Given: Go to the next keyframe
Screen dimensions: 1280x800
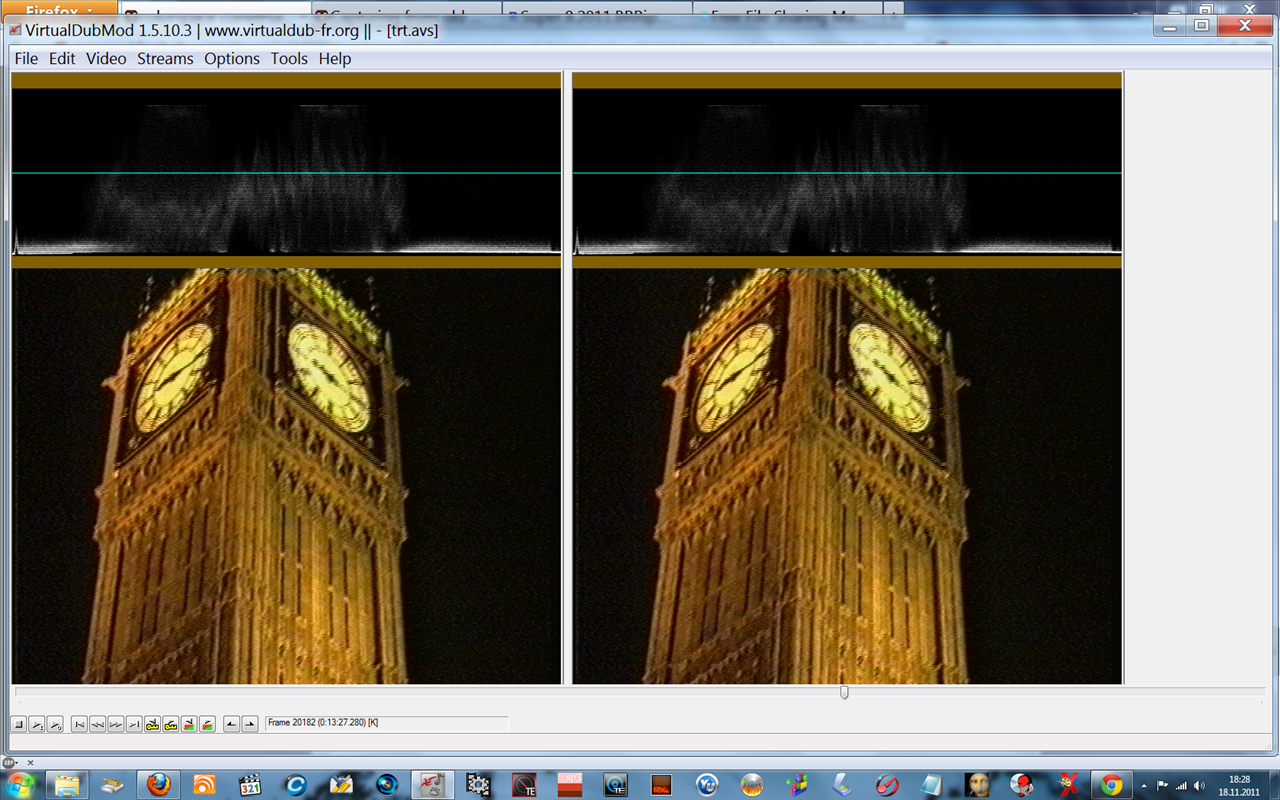Looking at the screenshot, I should point(170,724).
